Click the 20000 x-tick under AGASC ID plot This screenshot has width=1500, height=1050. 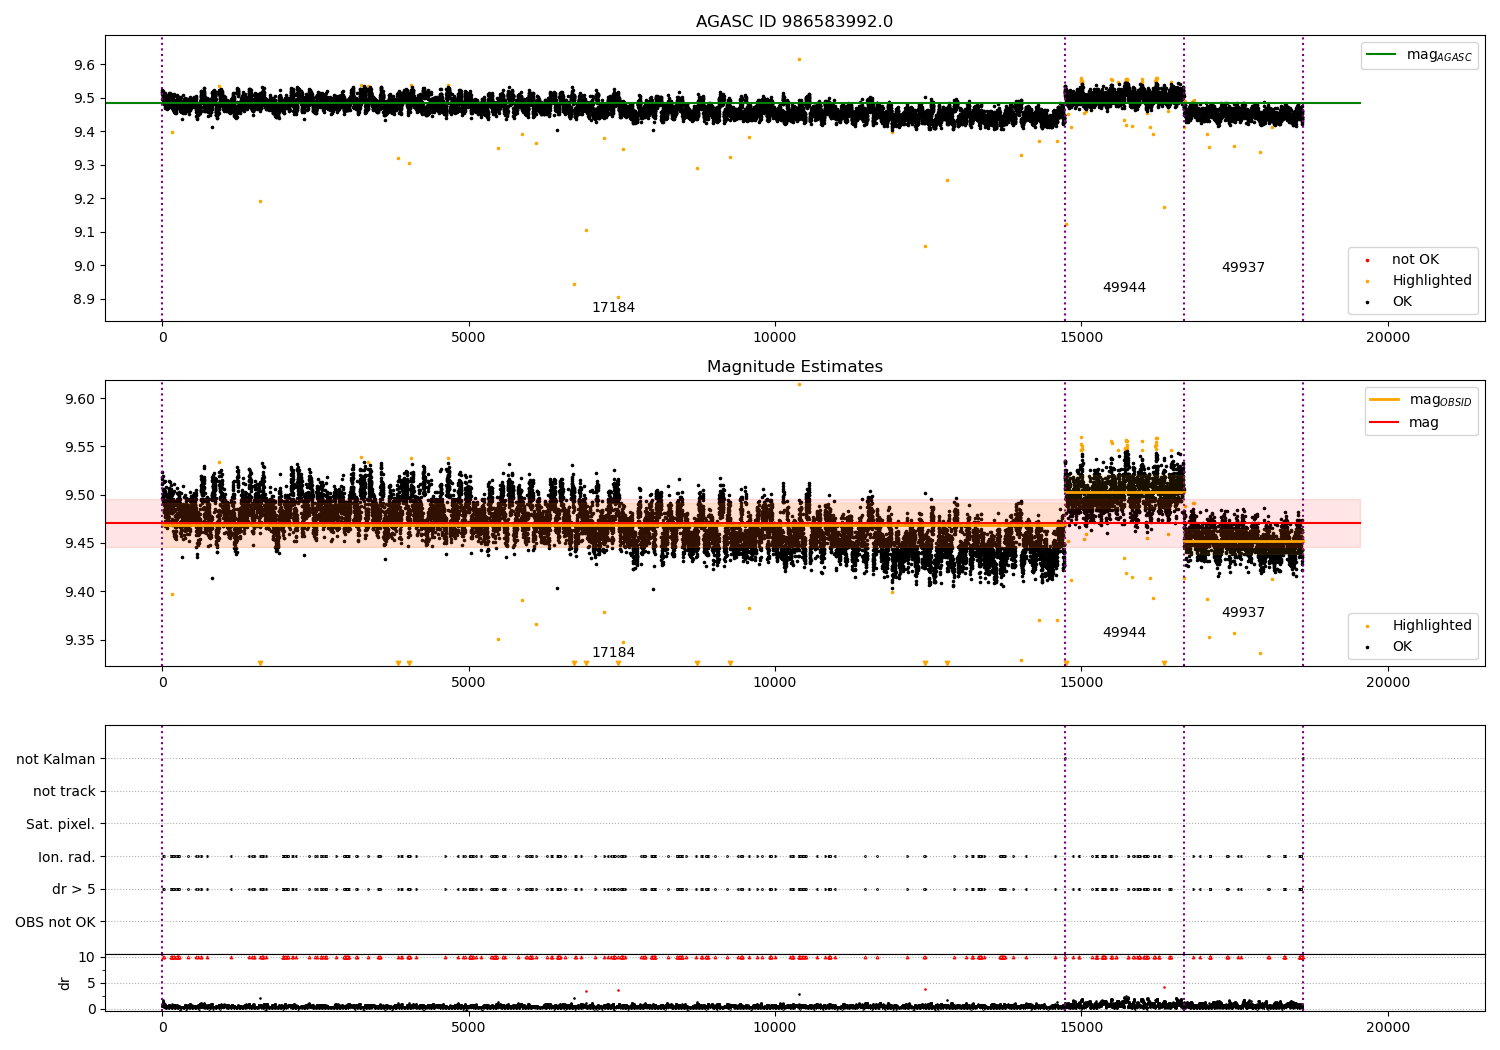(1388, 338)
